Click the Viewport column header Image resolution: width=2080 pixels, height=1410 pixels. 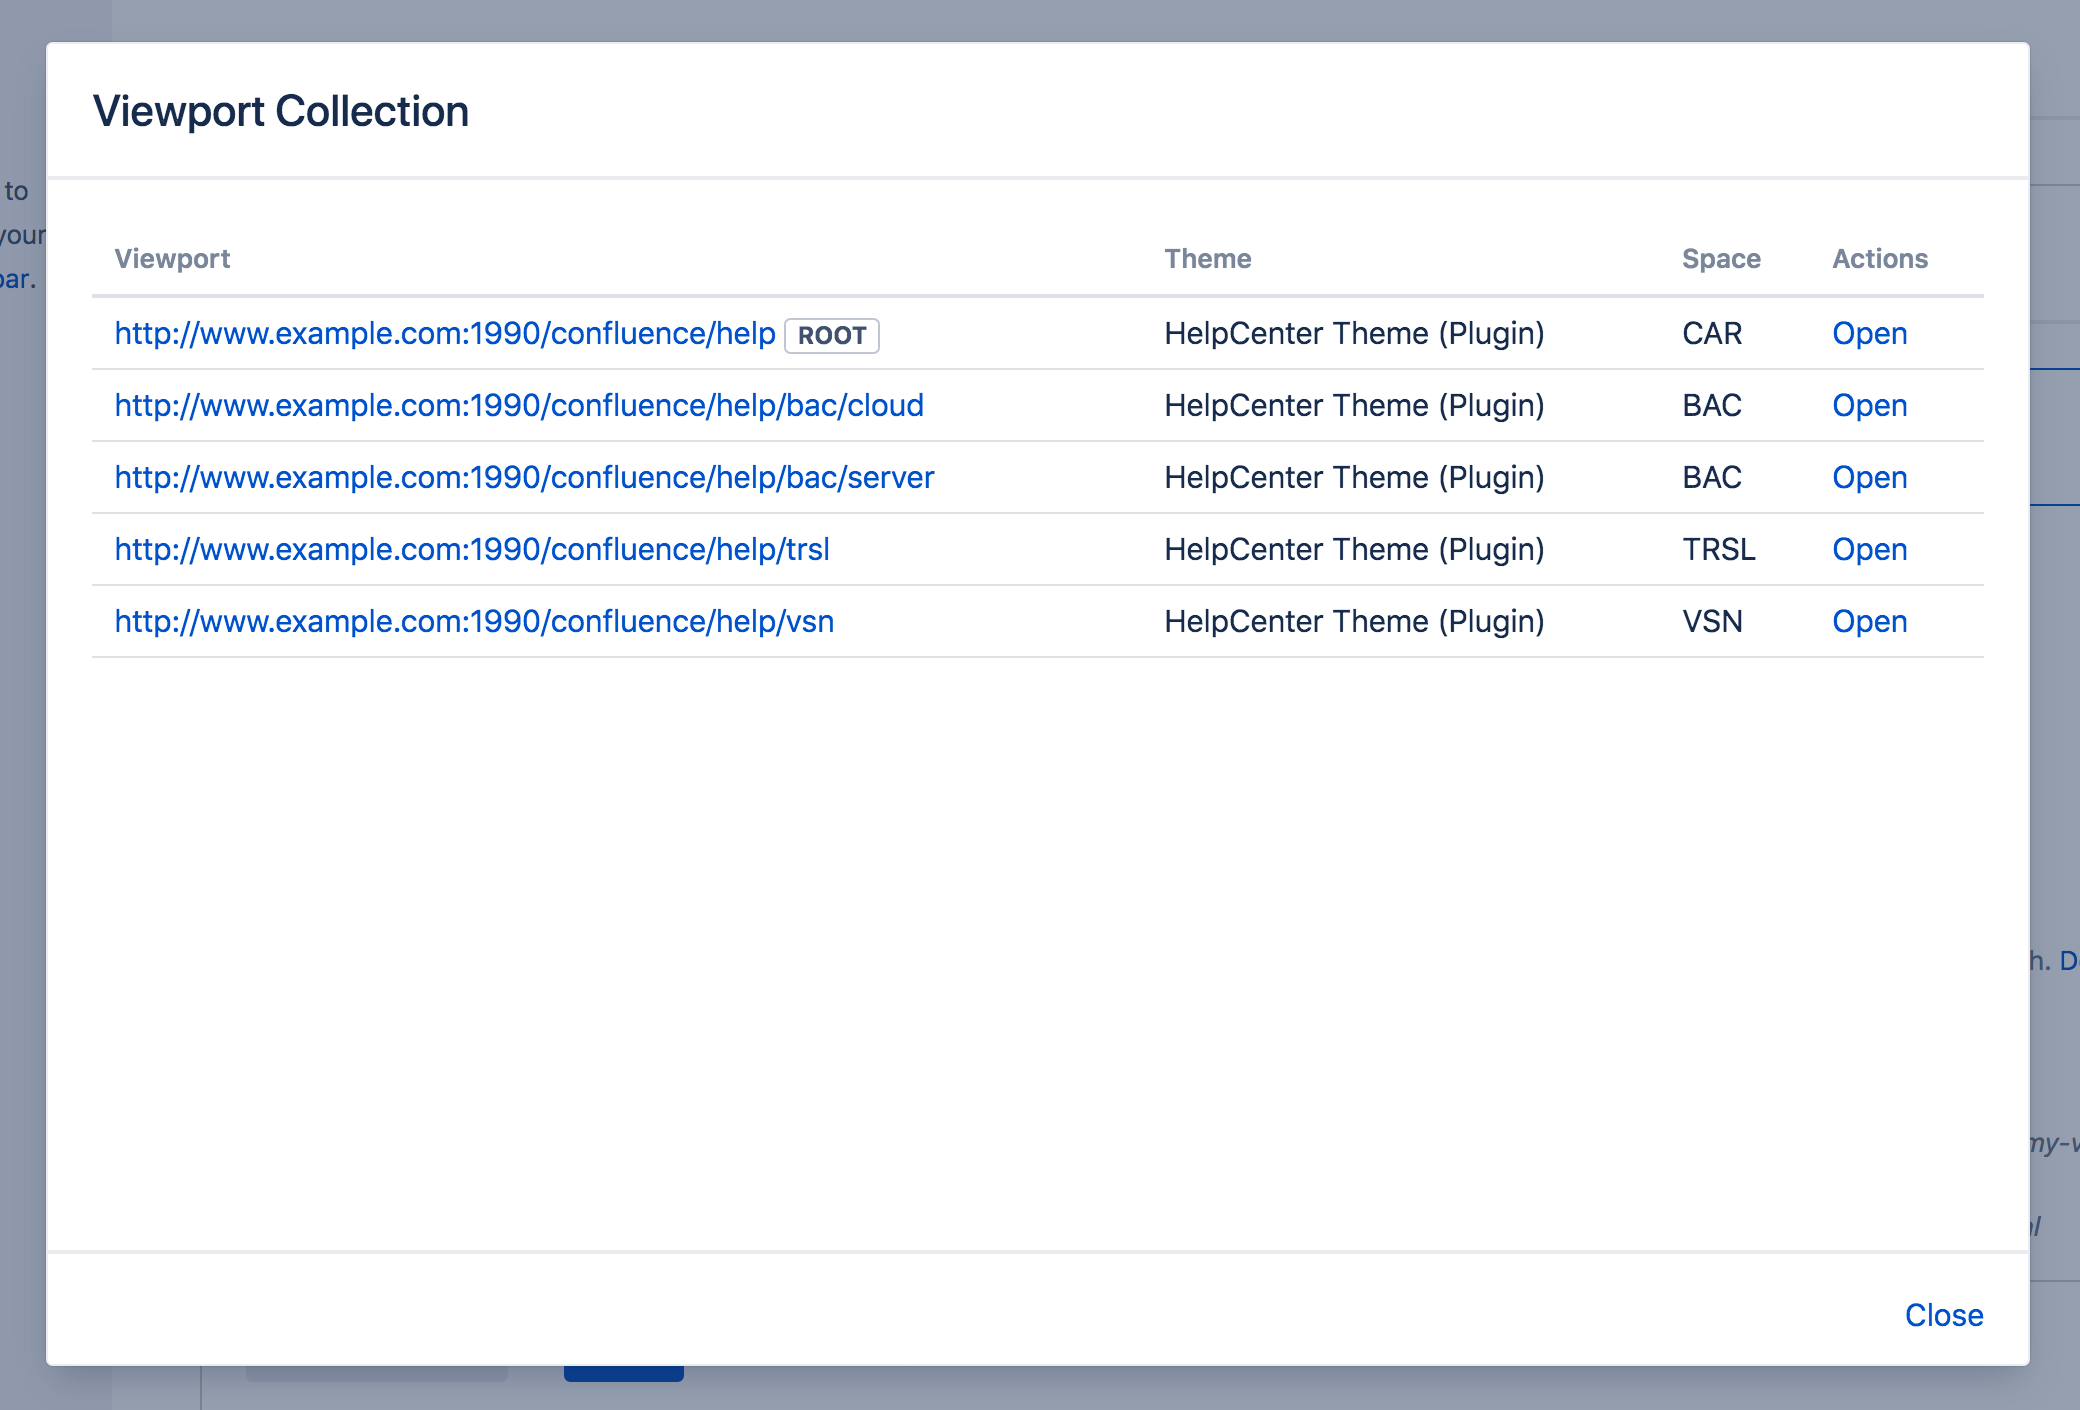(172, 258)
